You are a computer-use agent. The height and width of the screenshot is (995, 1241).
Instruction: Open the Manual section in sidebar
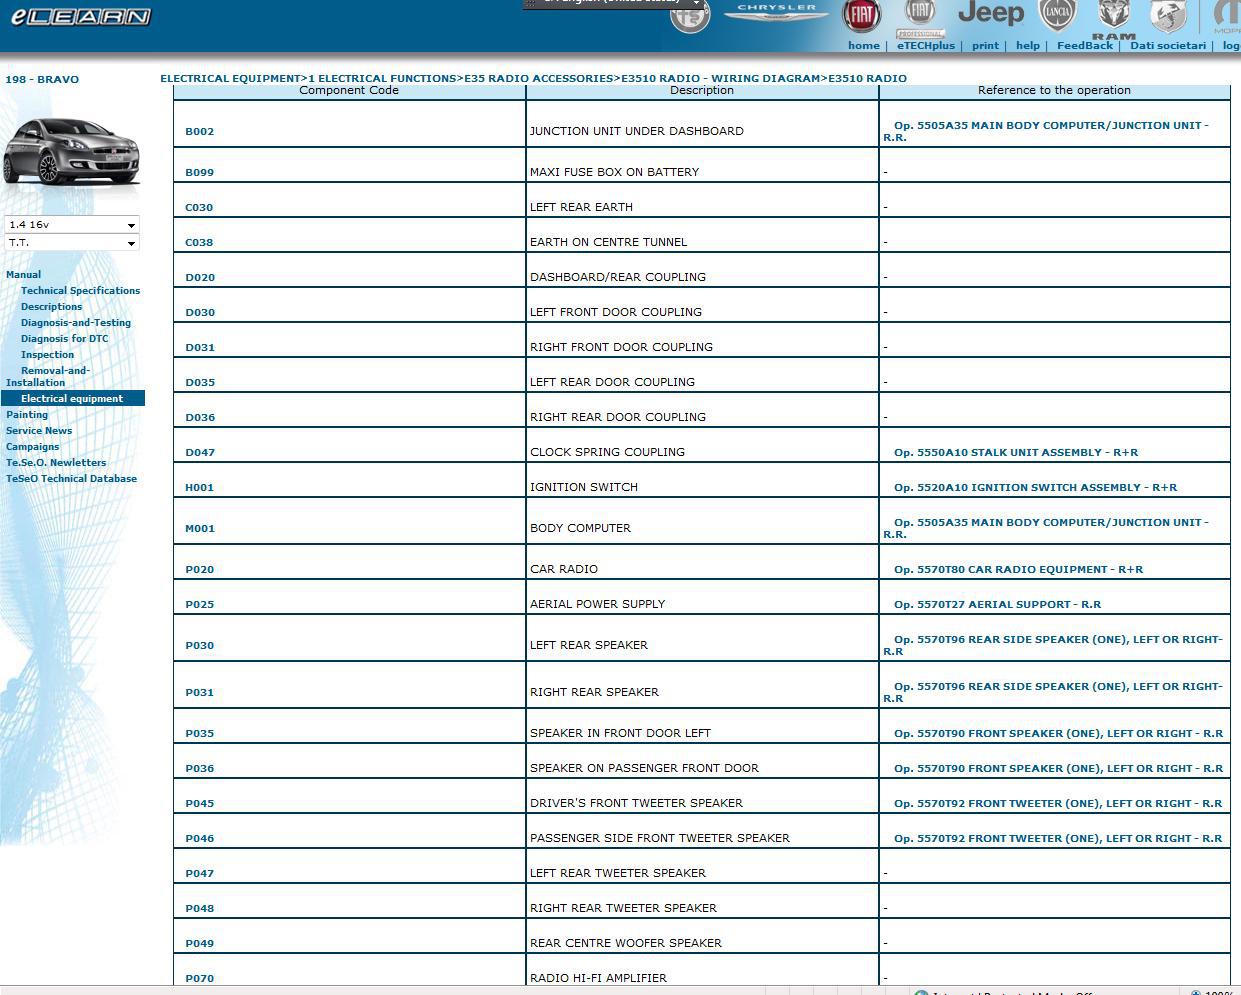pyautogui.click(x=24, y=275)
